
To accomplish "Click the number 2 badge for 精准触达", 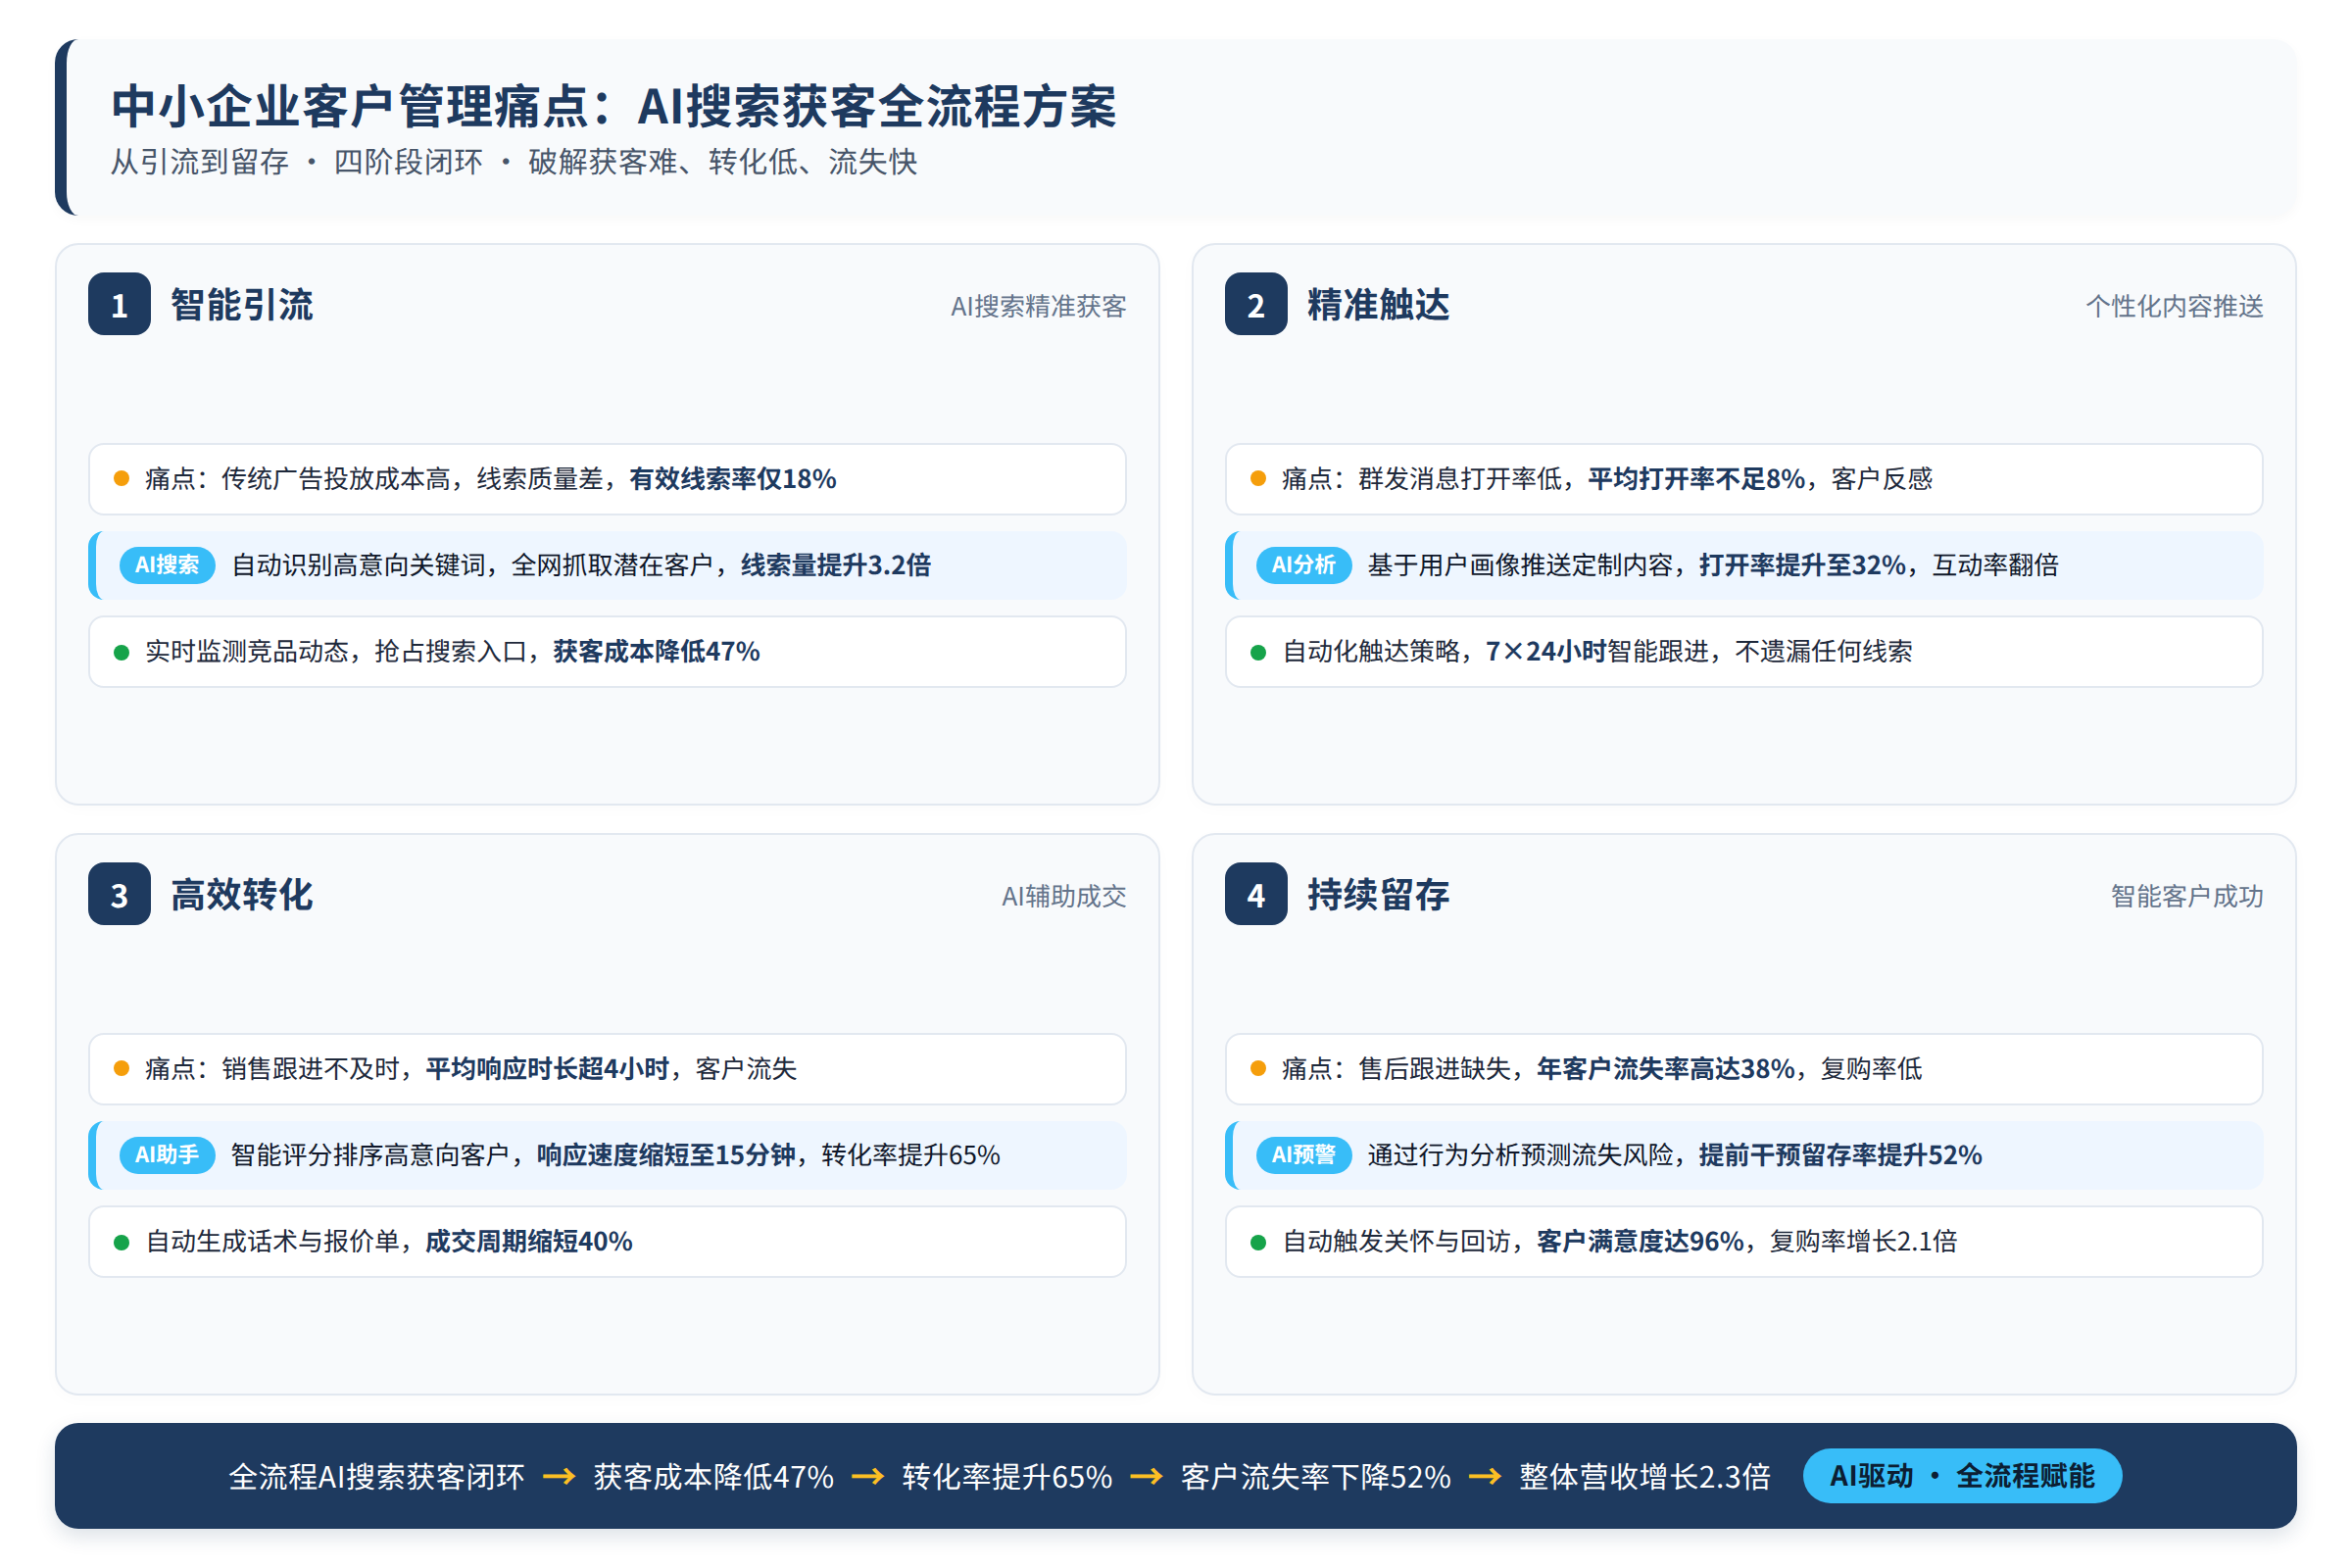I will coord(1256,304).
